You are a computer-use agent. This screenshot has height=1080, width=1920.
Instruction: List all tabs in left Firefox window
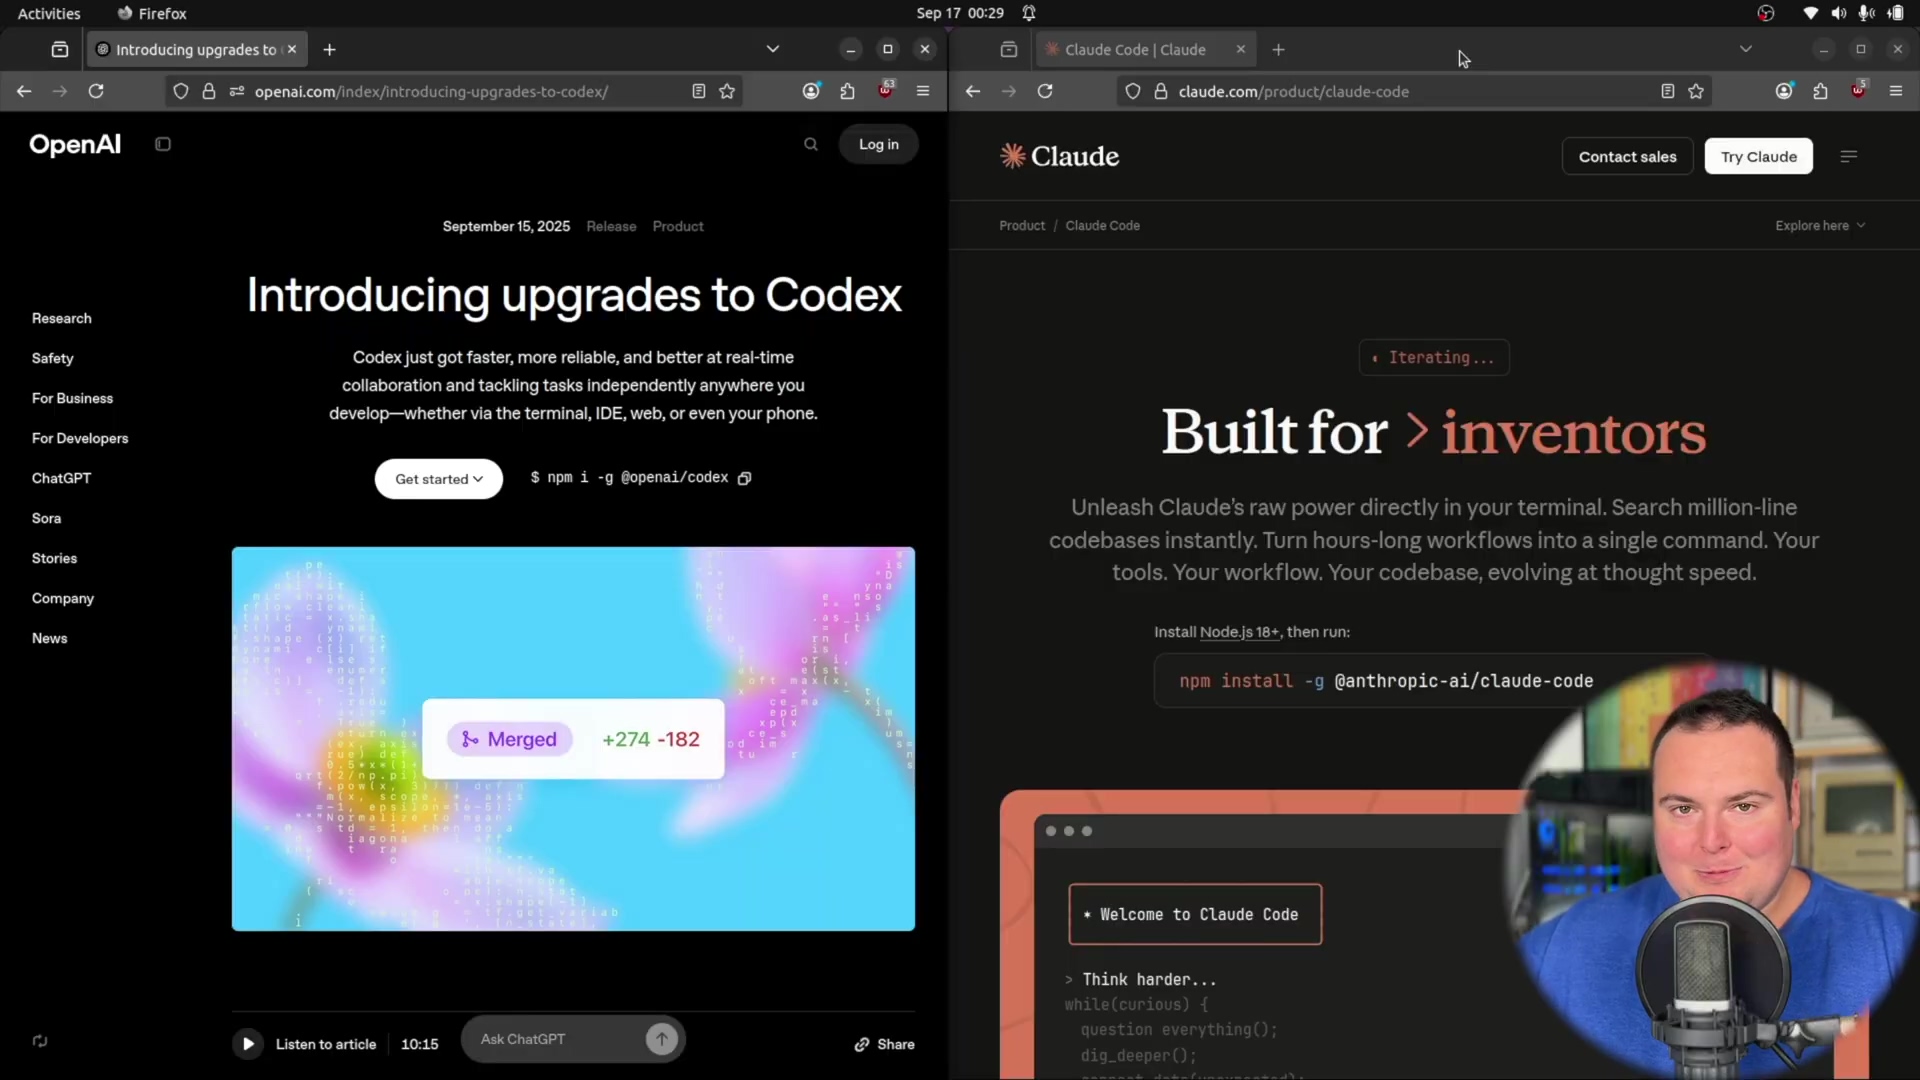[x=772, y=49]
